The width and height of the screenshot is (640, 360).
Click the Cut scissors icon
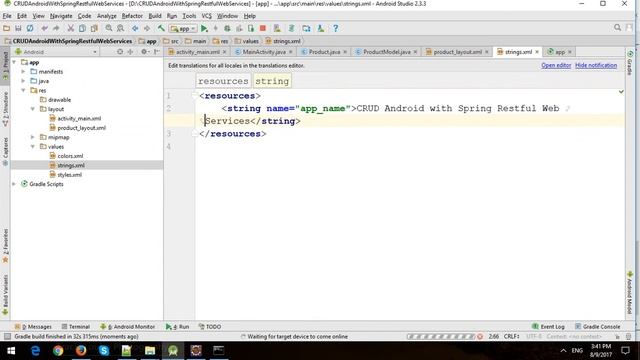point(71,28)
